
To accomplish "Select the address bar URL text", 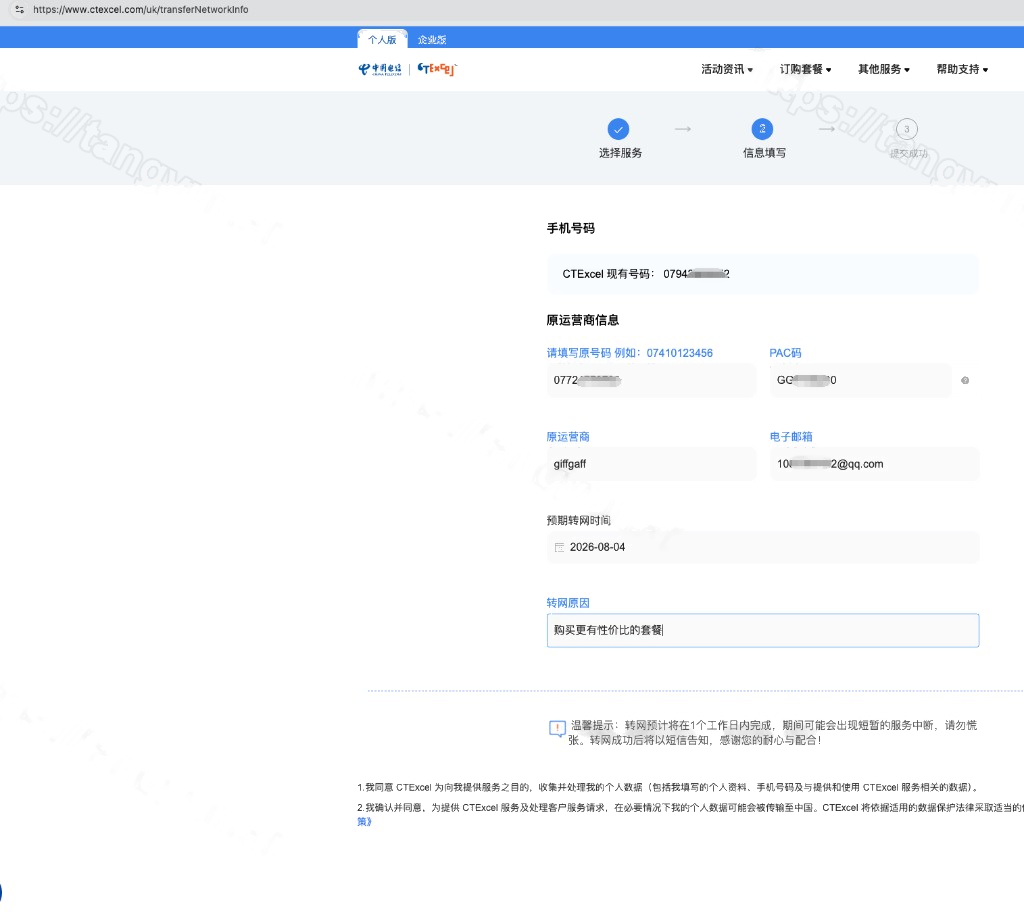I will 140,10.
